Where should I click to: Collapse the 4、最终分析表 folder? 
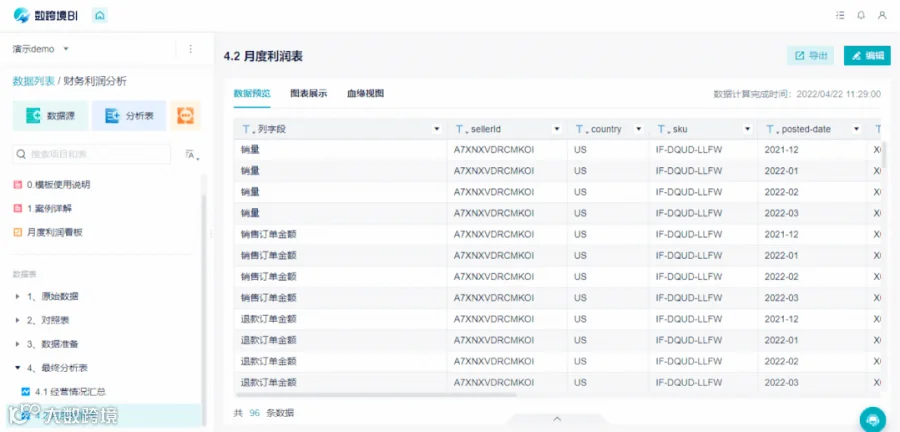click(x=17, y=368)
